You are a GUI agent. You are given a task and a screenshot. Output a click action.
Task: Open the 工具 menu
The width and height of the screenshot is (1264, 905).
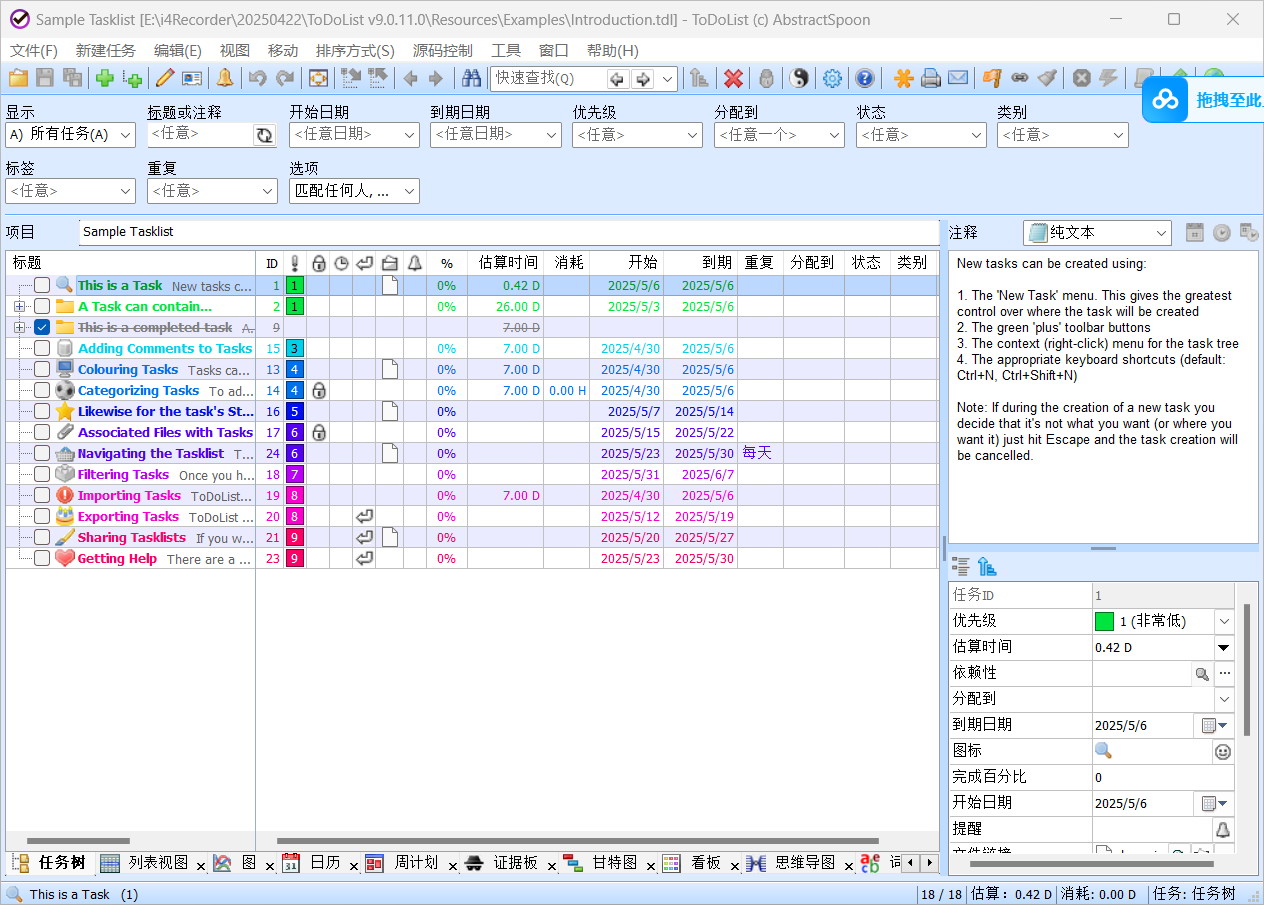(x=505, y=51)
